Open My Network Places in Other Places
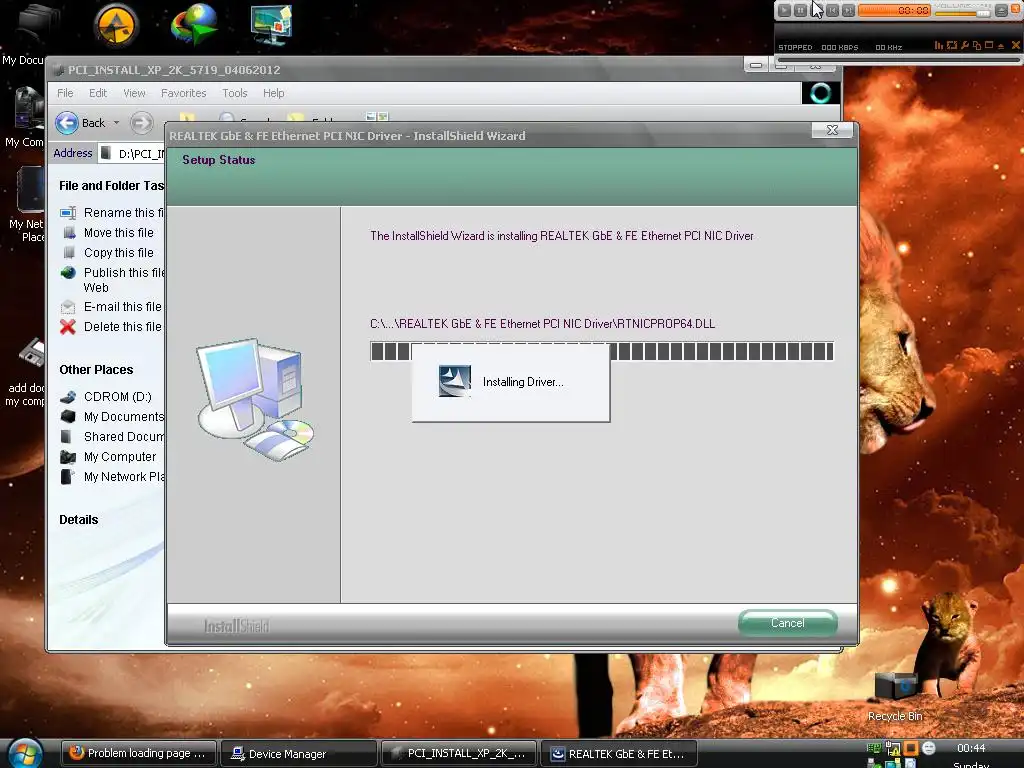Viewport: 1024px width, 768px height. coord(124,477)
